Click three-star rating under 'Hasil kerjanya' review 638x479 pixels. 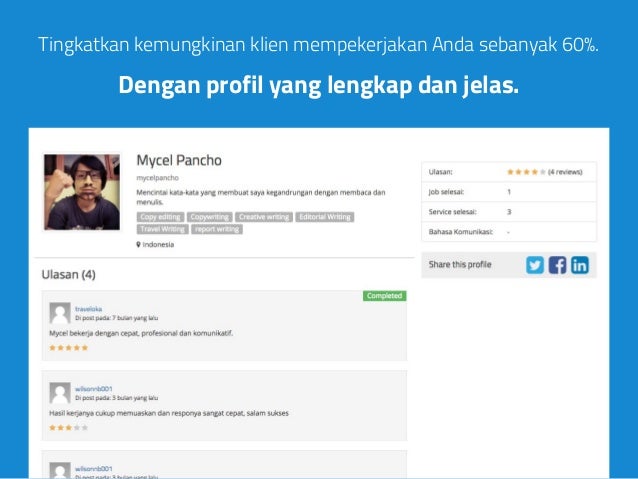coord(68,428)
